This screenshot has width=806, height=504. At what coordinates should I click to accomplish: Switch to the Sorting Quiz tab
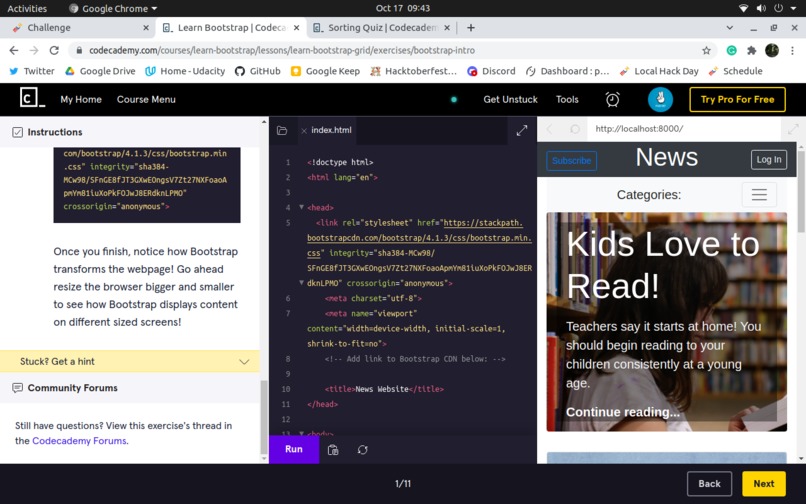(381, 28)
